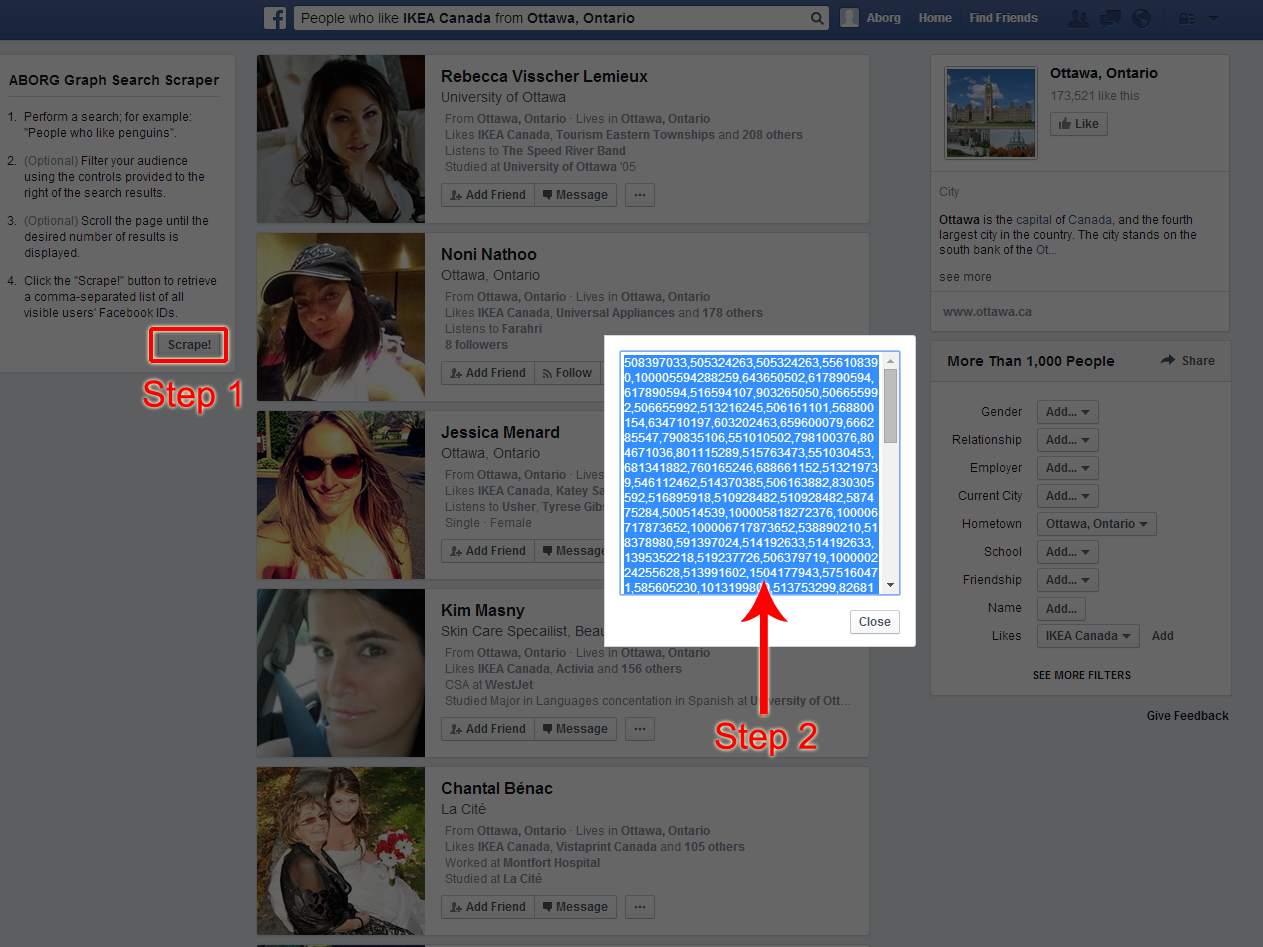Click the Share arrow icon
This screenshot has height=947, width=1263.
1168,360
